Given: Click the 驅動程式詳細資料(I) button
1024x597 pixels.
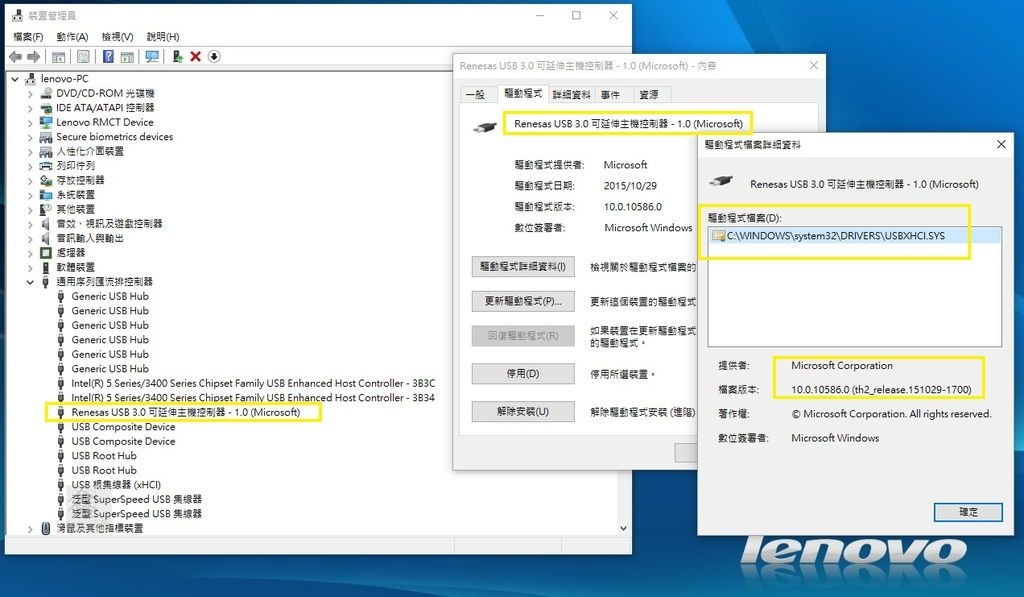Looking at the screenshot, I should 523,266.
